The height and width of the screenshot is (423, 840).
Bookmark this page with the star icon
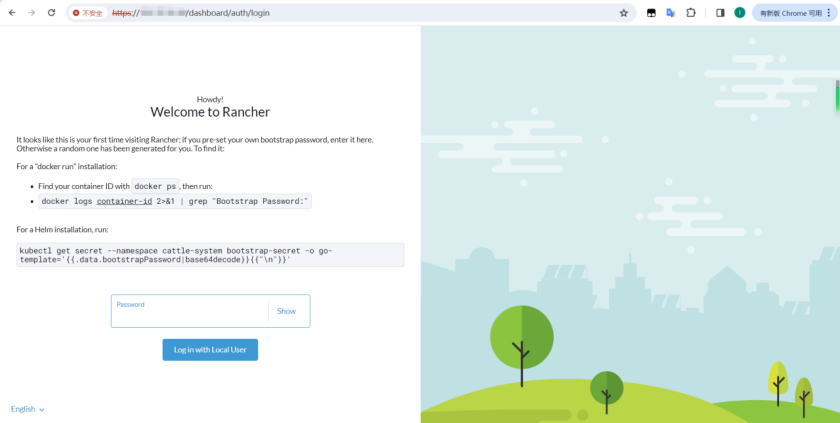[x=624, y=13]
